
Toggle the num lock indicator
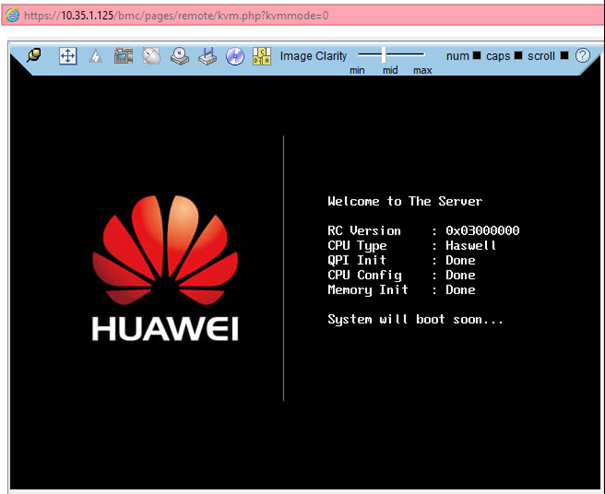(477, 56)
